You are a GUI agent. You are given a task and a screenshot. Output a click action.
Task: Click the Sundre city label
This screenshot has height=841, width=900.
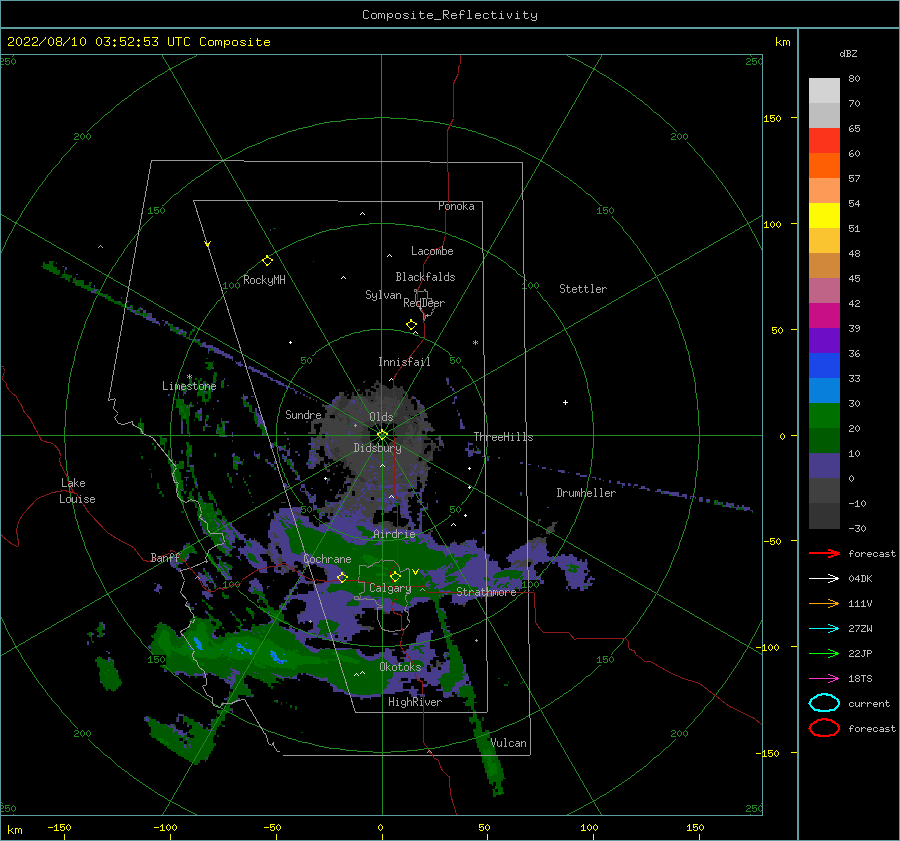303,414
